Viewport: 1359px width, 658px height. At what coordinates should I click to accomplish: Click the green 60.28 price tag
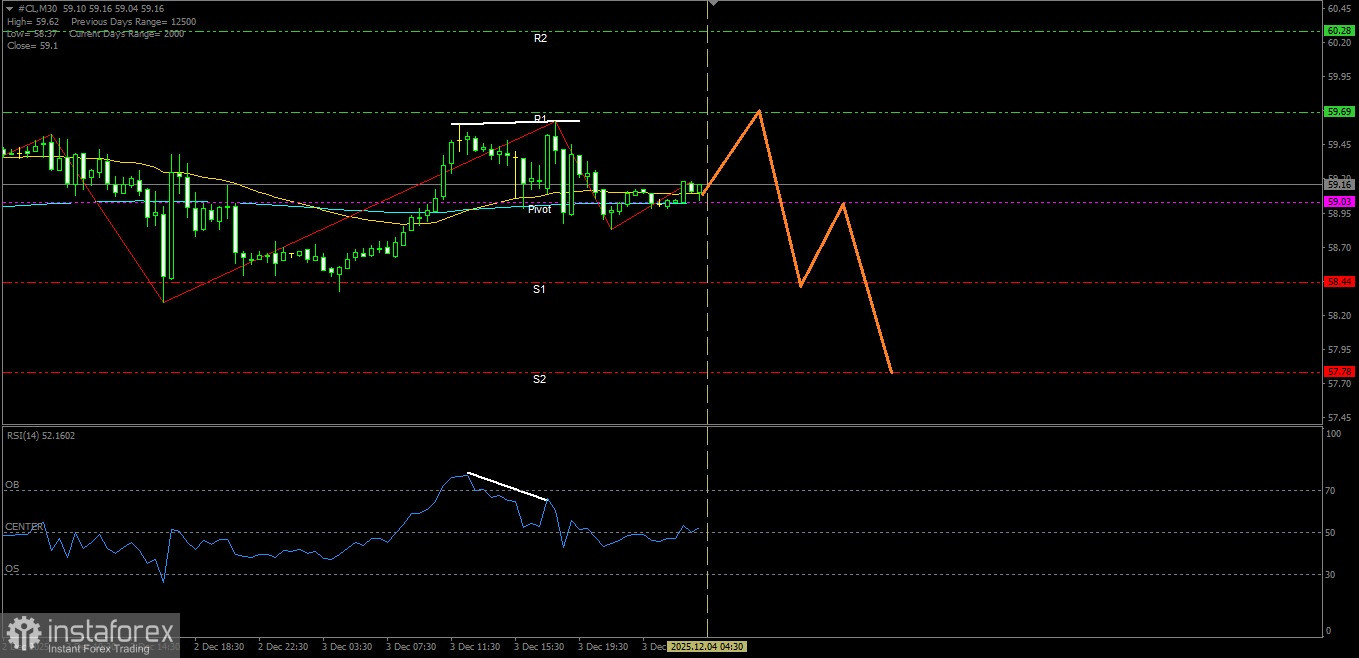tap(1339, 31)
